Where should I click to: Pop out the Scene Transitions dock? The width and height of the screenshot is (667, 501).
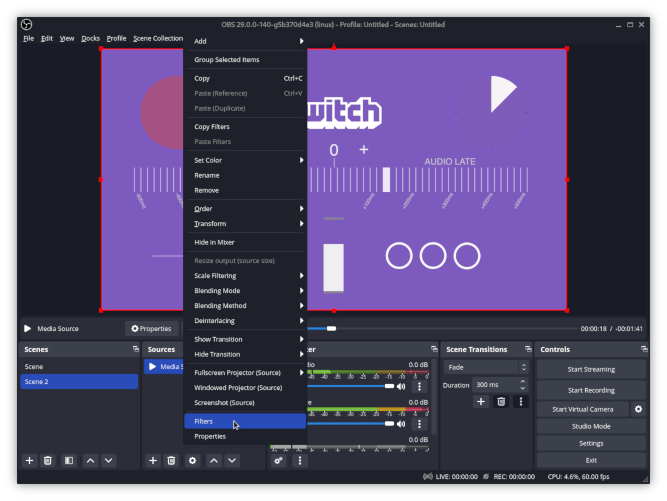click(x=528, y=349)
